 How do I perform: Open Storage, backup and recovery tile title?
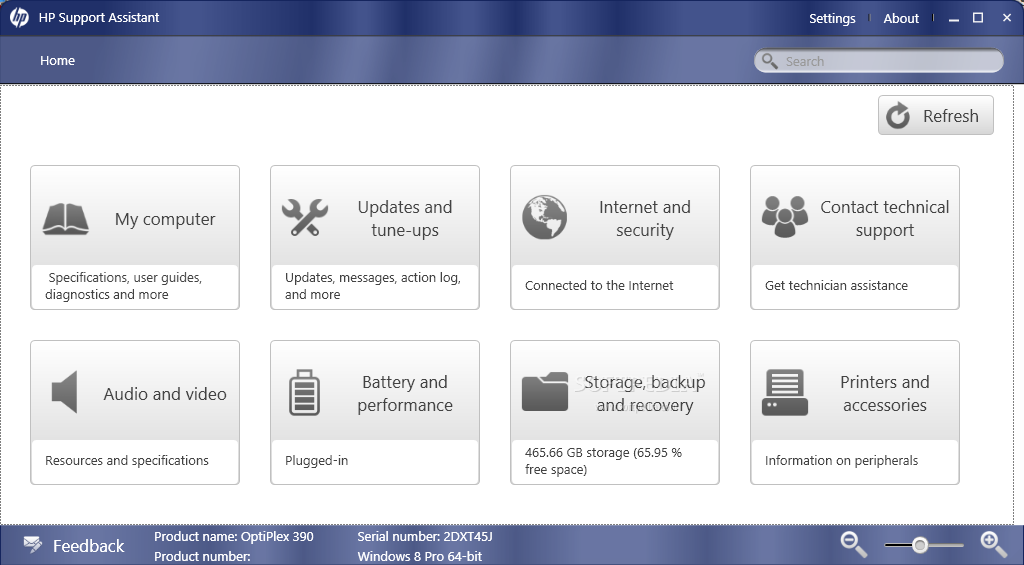(645, 393)
